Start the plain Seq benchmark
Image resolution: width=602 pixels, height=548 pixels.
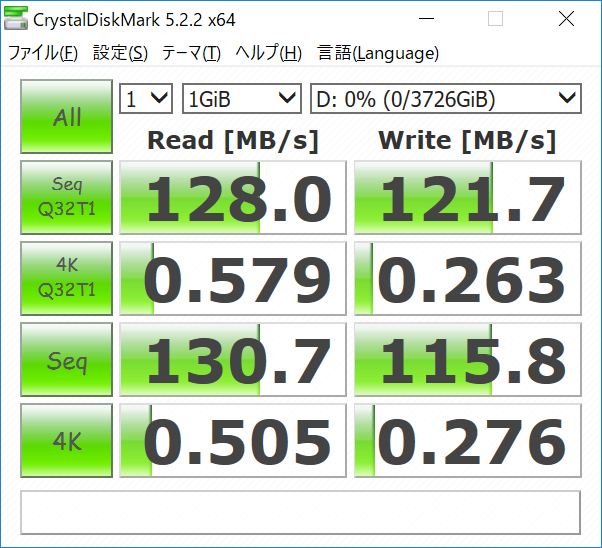point(66,359)
